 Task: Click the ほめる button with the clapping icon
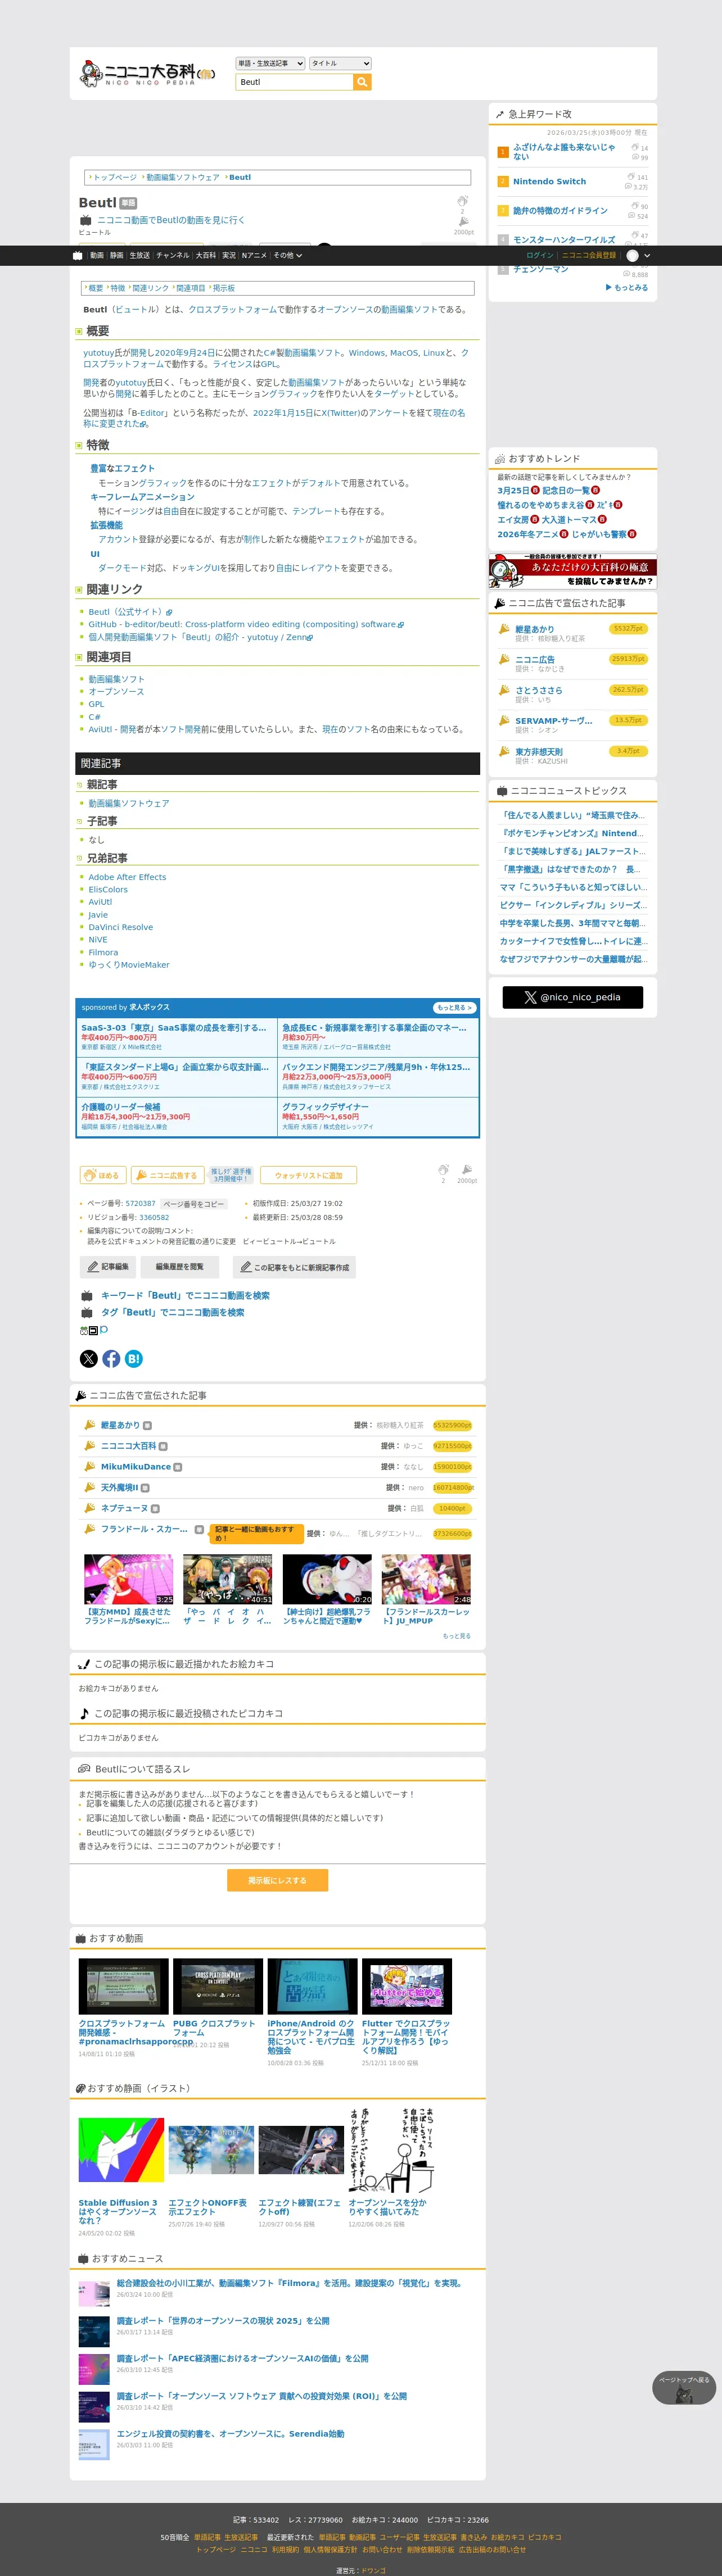click(x=102, y=1175)
